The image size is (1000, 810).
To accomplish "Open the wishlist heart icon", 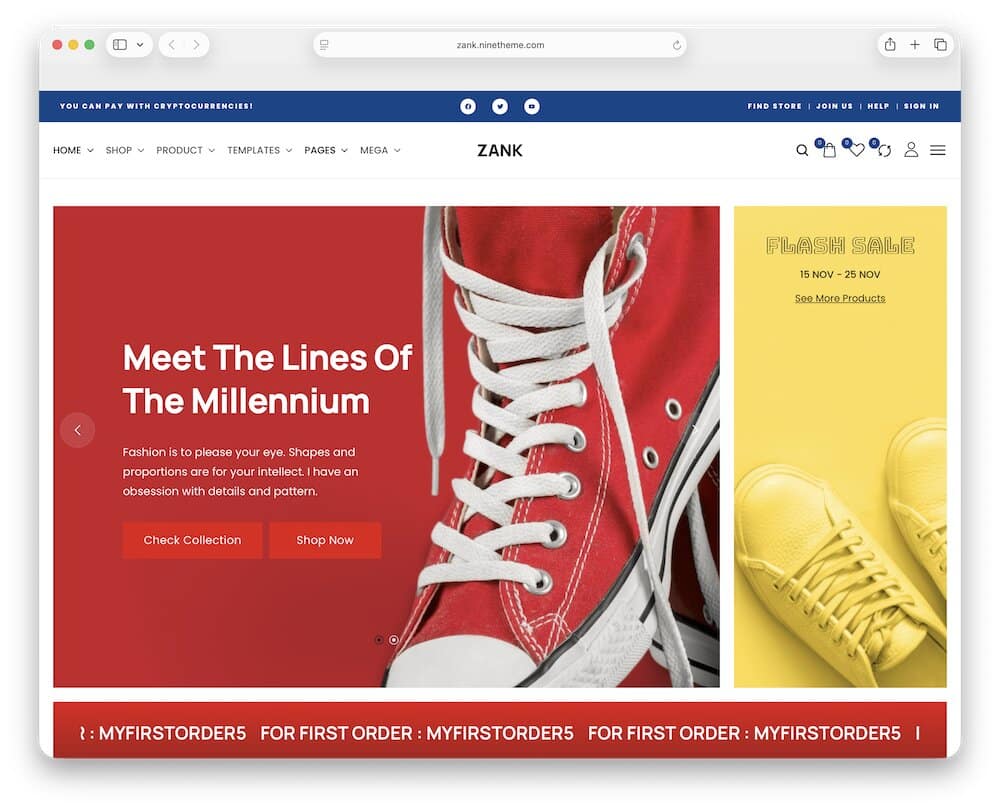I will pyautogui.click(x=857, y=151).
